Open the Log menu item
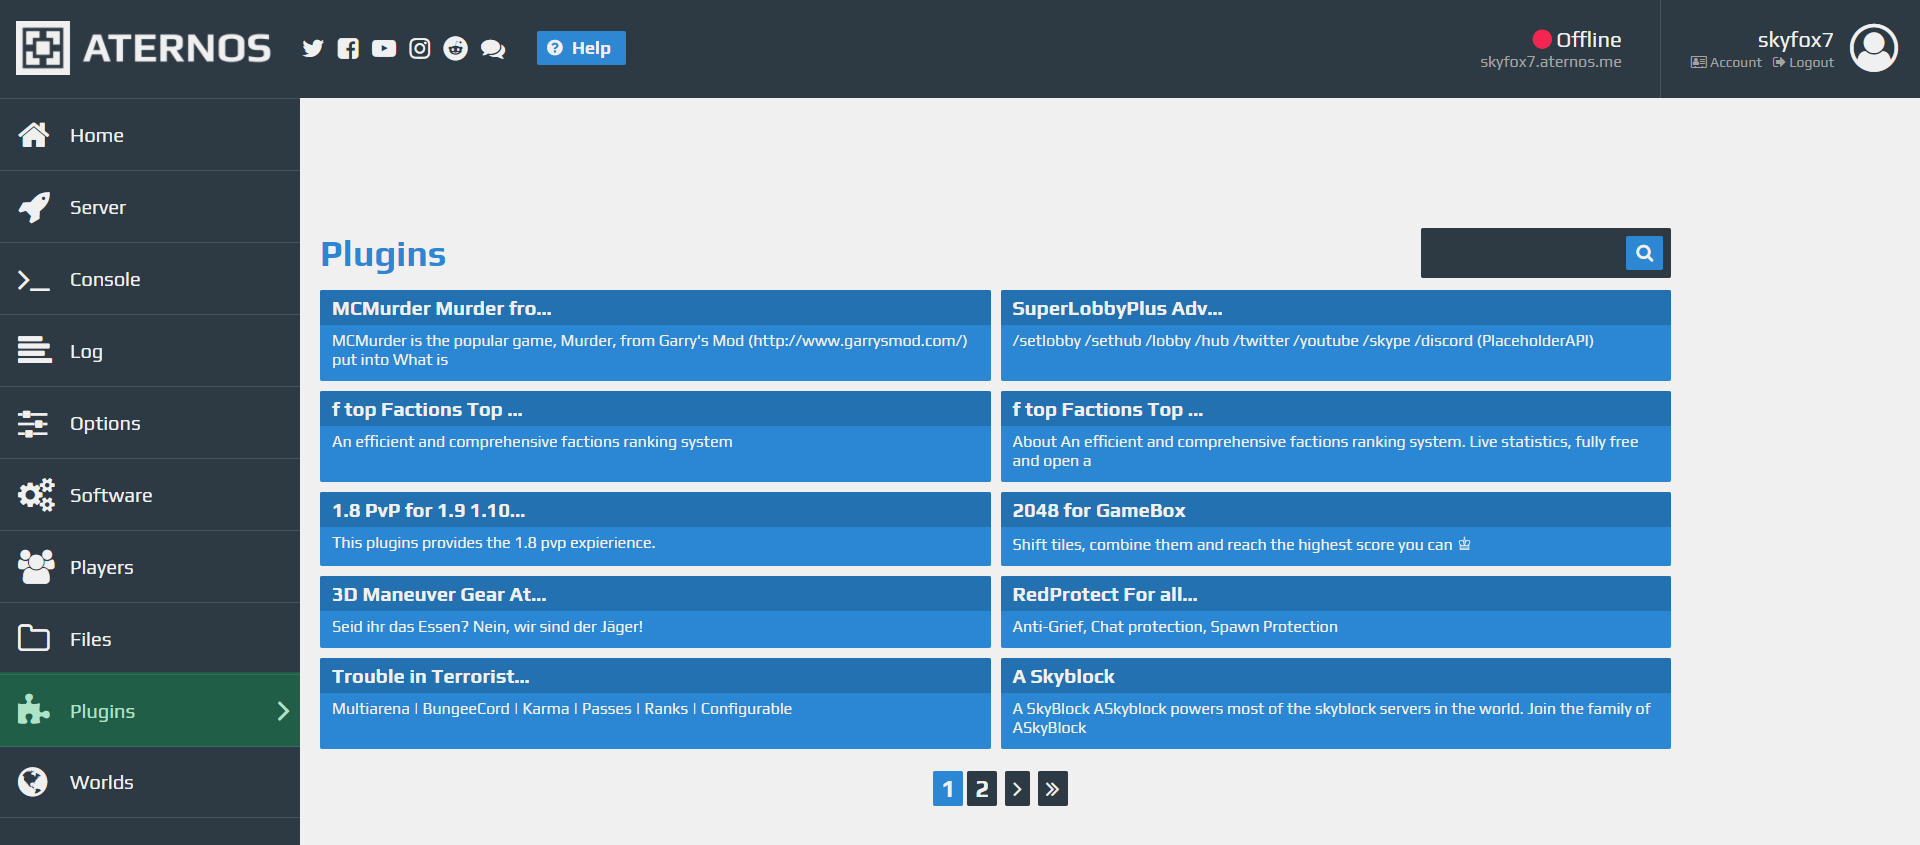The height and width of the screenshot is (845, 1920). point(150,351)
